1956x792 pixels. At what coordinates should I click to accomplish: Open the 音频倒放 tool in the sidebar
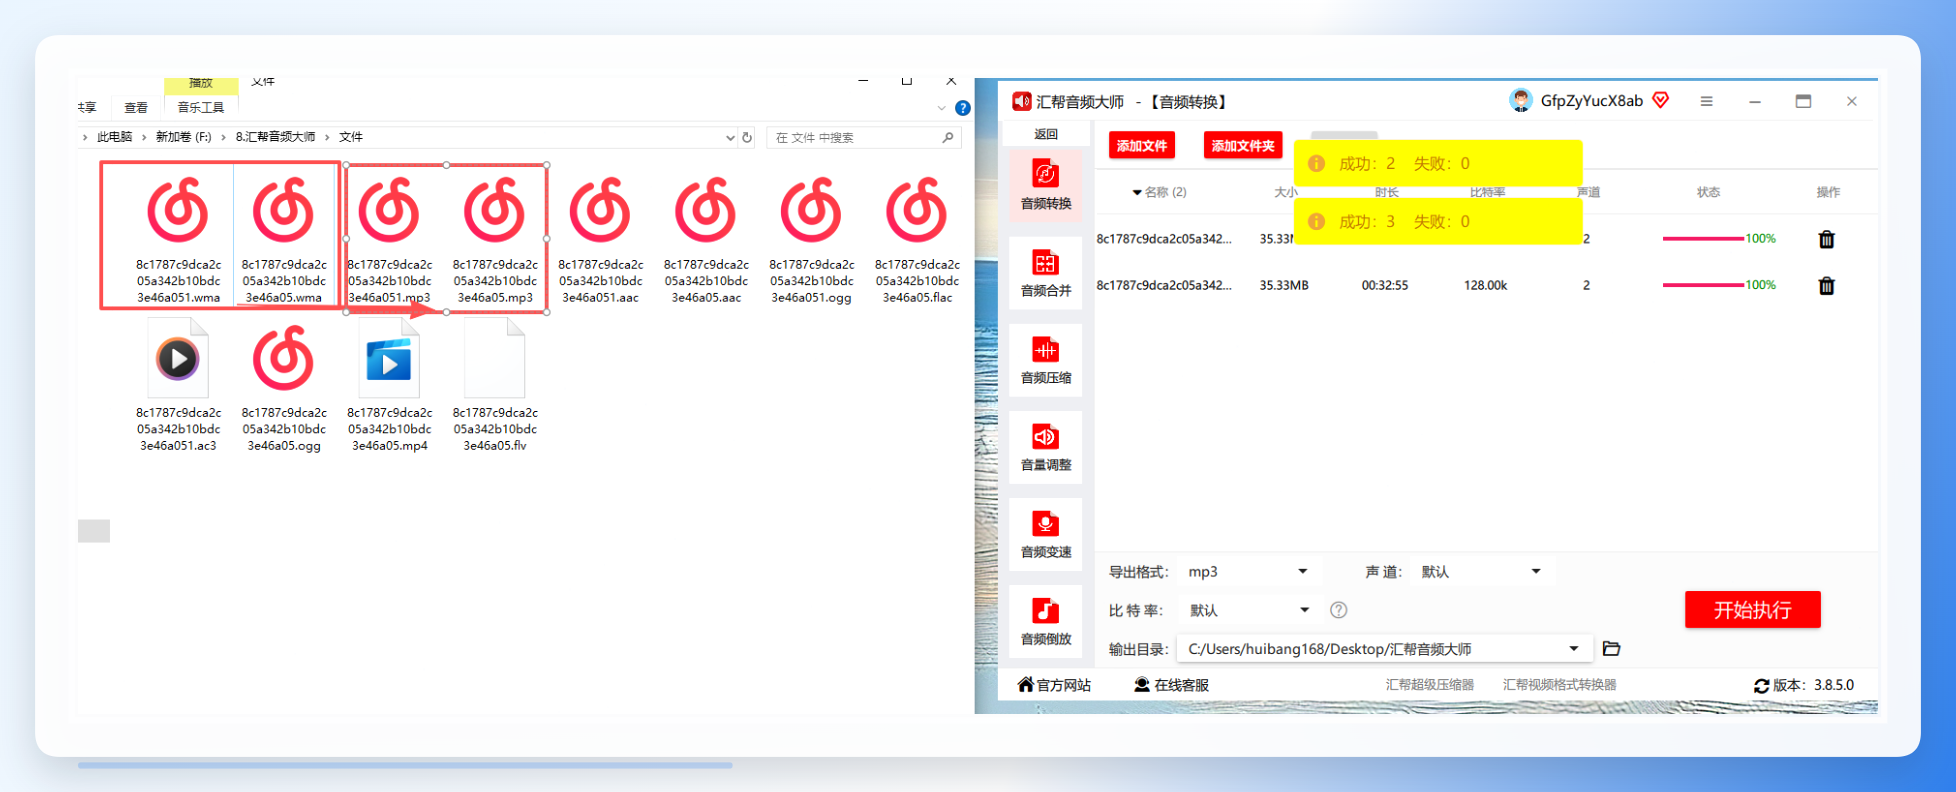tap(1045, 621)
